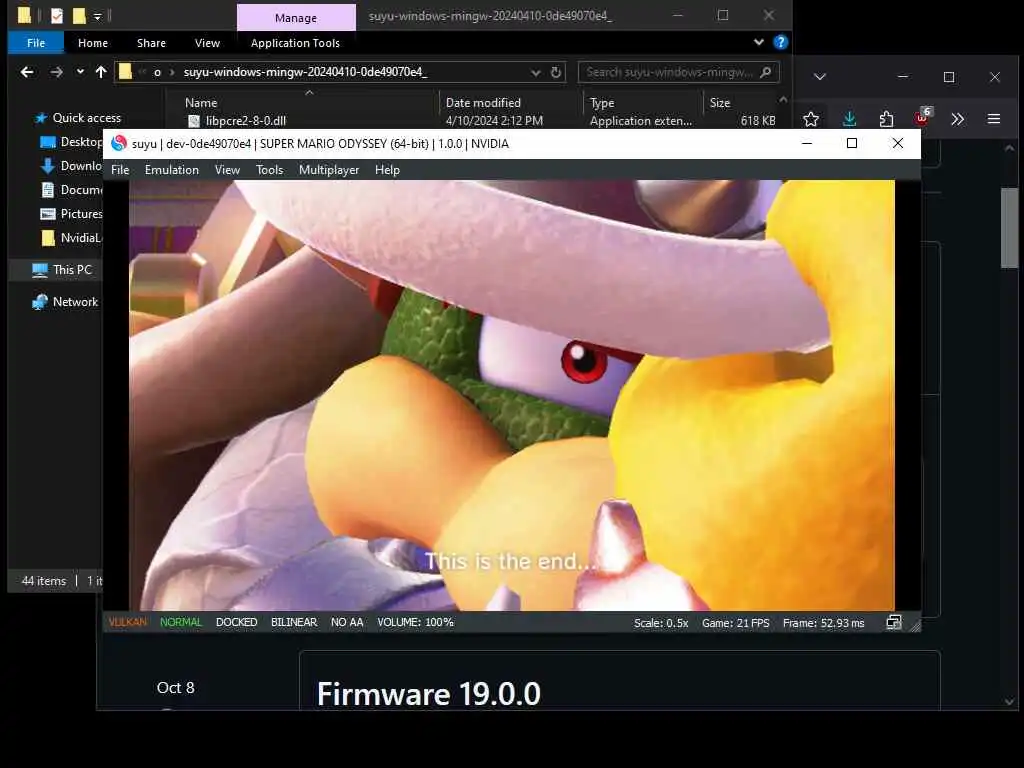Click the VOLUME: 100% status button
This screenshot has width=1024, height=768.
[x=415, y=622]
